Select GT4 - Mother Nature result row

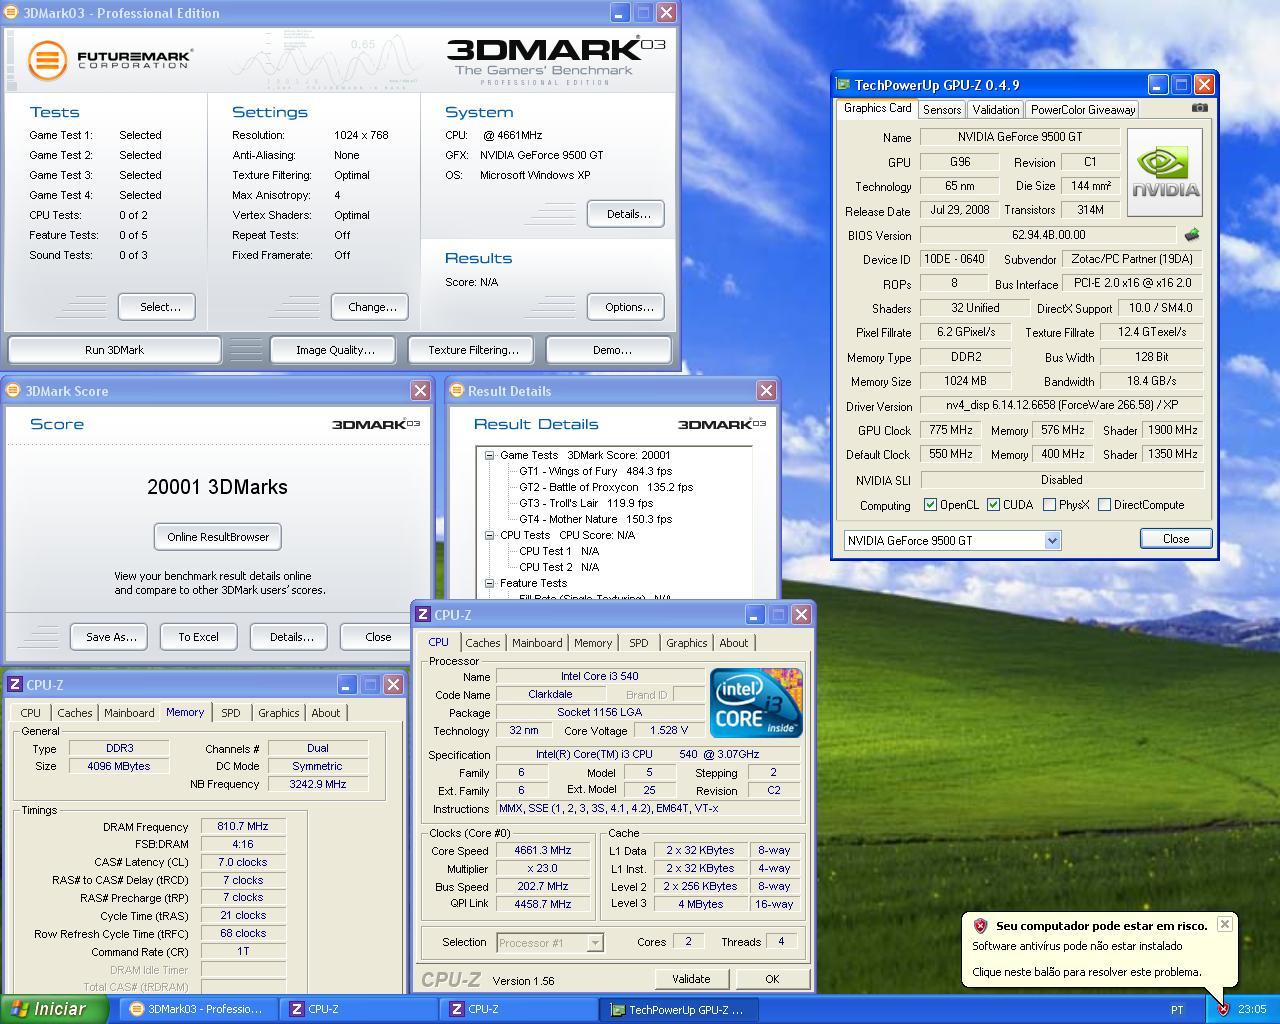(595, 519)
